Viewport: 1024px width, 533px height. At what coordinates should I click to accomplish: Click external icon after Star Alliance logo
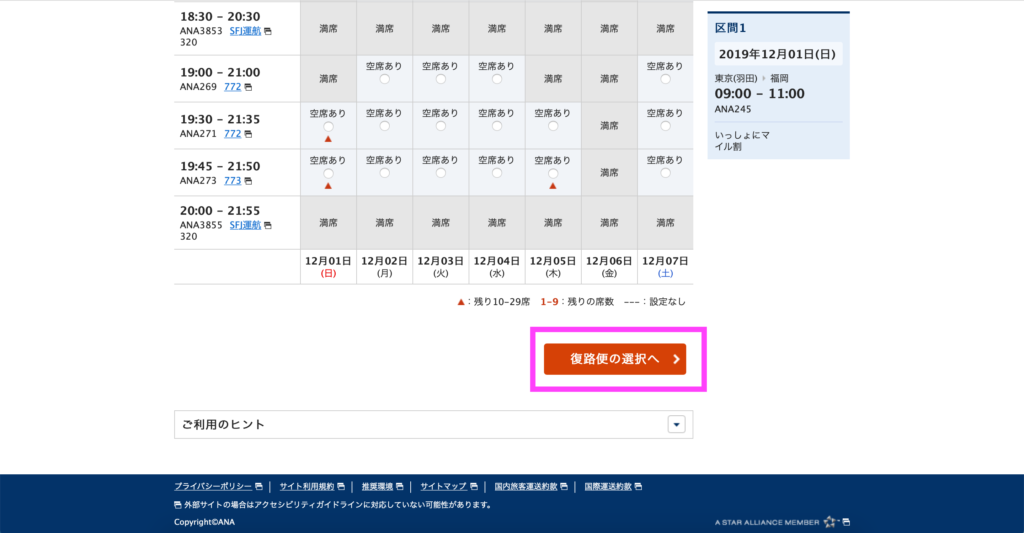(846, 521)
